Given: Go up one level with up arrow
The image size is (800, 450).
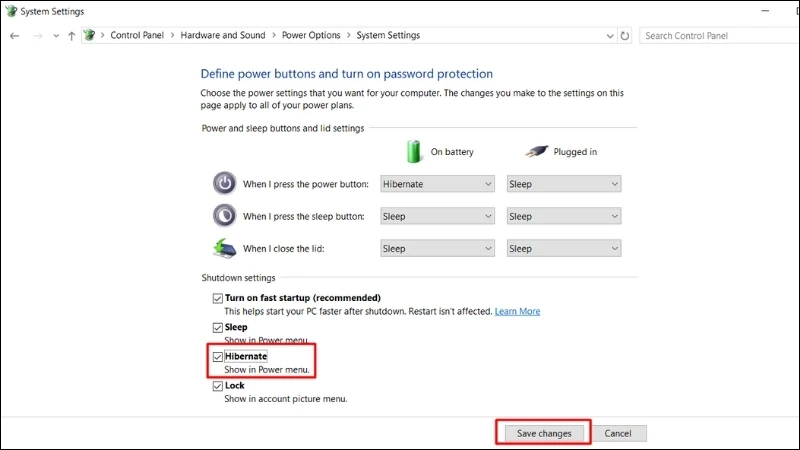Looking at the screenshot, I should click(x=71, y=36).
